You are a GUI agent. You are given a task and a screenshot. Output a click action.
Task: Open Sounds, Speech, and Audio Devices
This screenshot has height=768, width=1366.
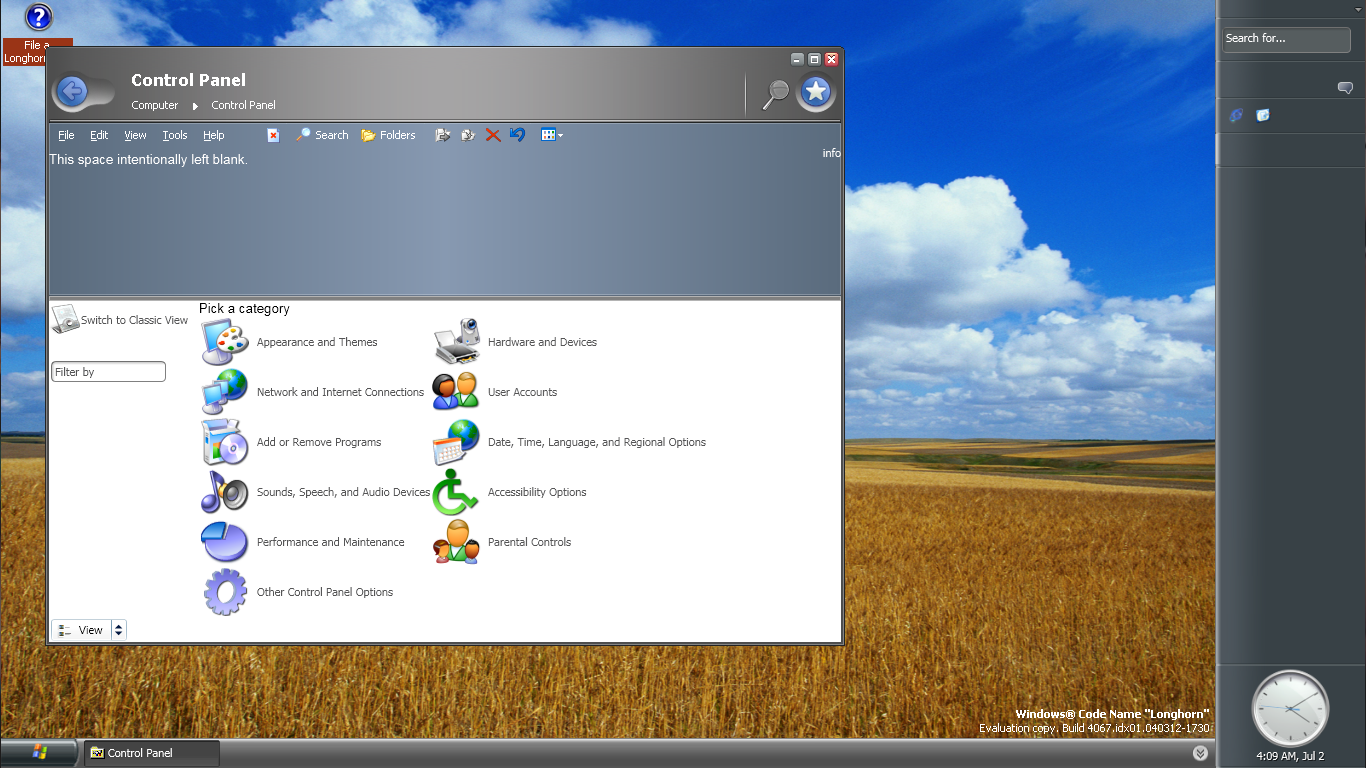[342, 492]
